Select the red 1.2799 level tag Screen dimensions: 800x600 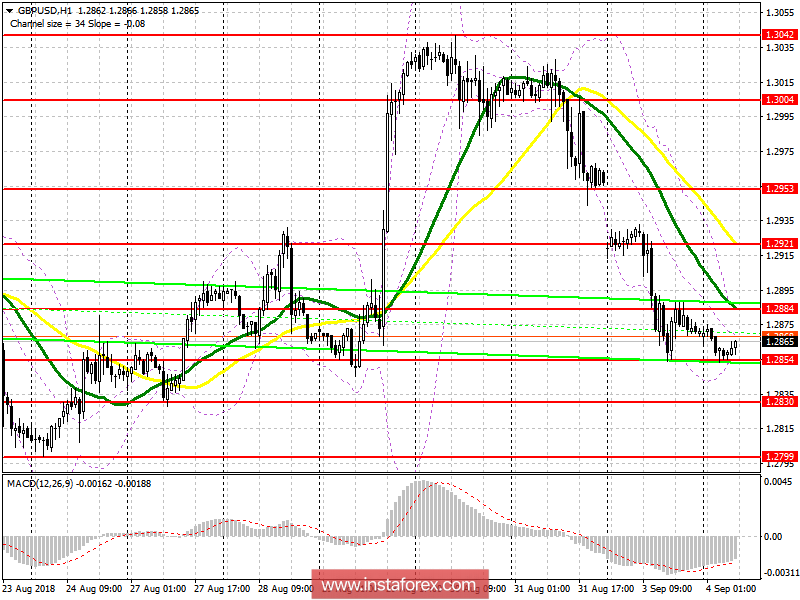(x=780, y=456)
